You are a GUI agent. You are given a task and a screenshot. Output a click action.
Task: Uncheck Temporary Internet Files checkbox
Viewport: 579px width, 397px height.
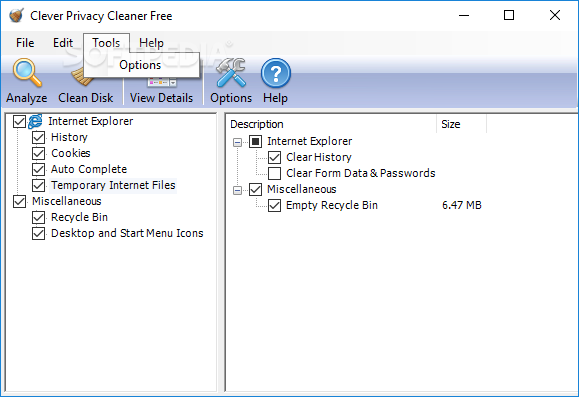point(38,185)
